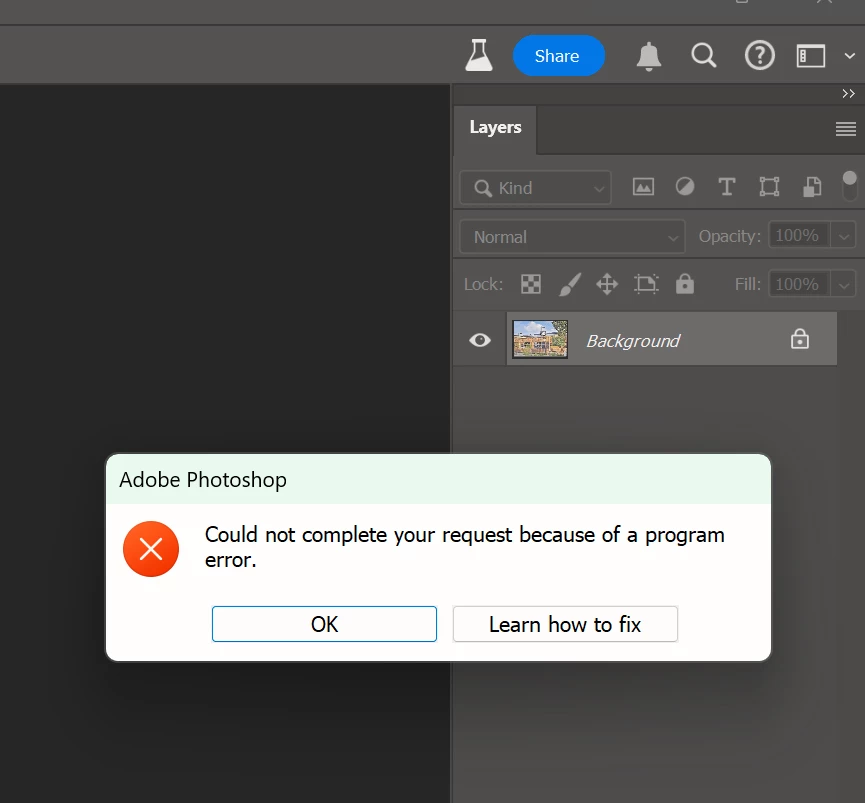Toggle prevent artboard auto-nesting lock
This screenshot has height=803, width=865.
pyautogui.click(x=646, y=284)
